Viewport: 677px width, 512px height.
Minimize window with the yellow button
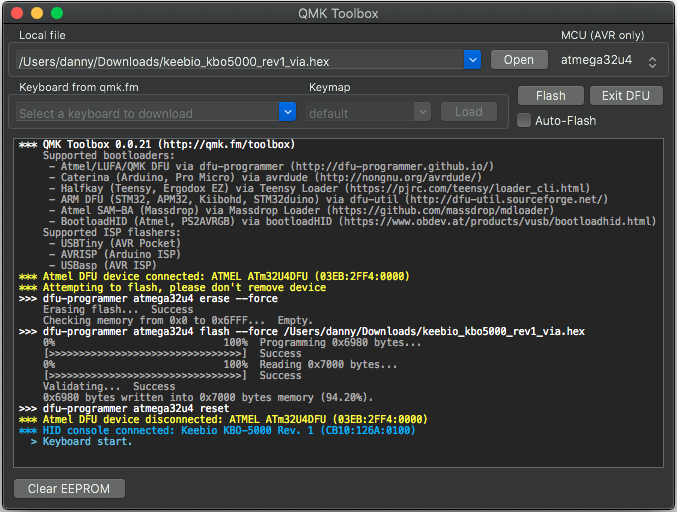[37, 13]
